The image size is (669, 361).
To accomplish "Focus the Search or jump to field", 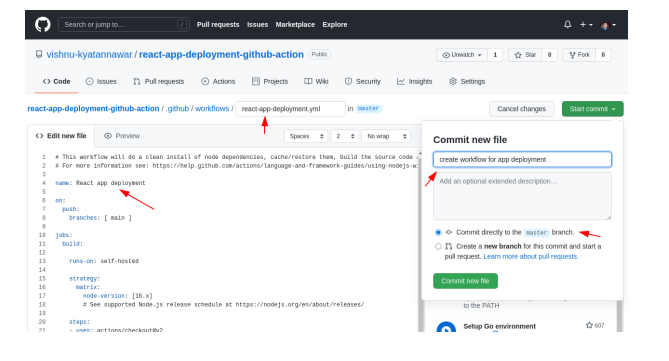I will pos(124,25).
